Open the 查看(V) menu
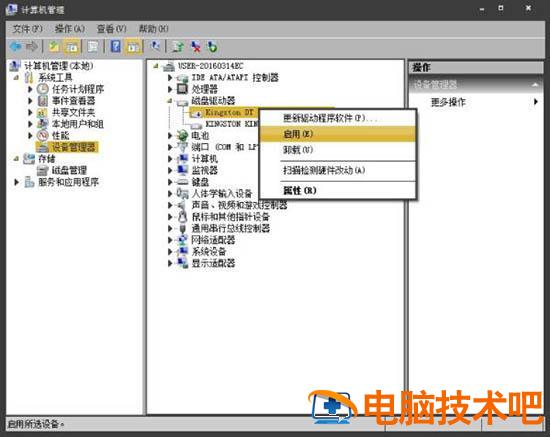This screenshot has height=437, width=550. 112,28
